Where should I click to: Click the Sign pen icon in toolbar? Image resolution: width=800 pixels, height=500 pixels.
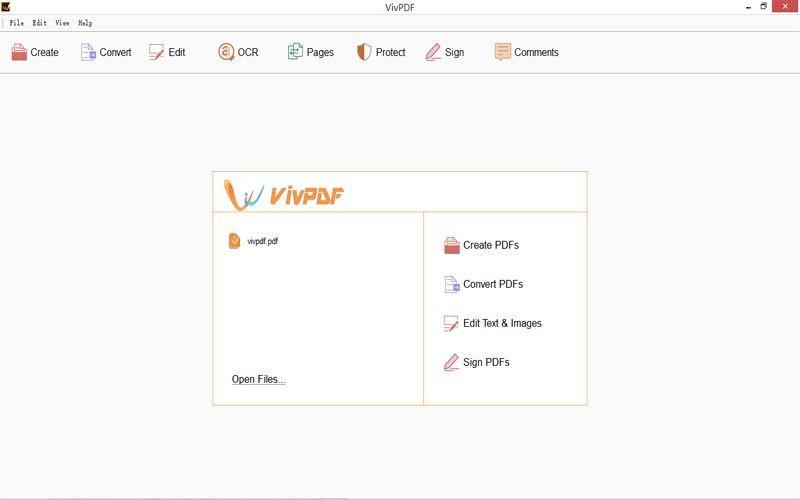(433, 52)
